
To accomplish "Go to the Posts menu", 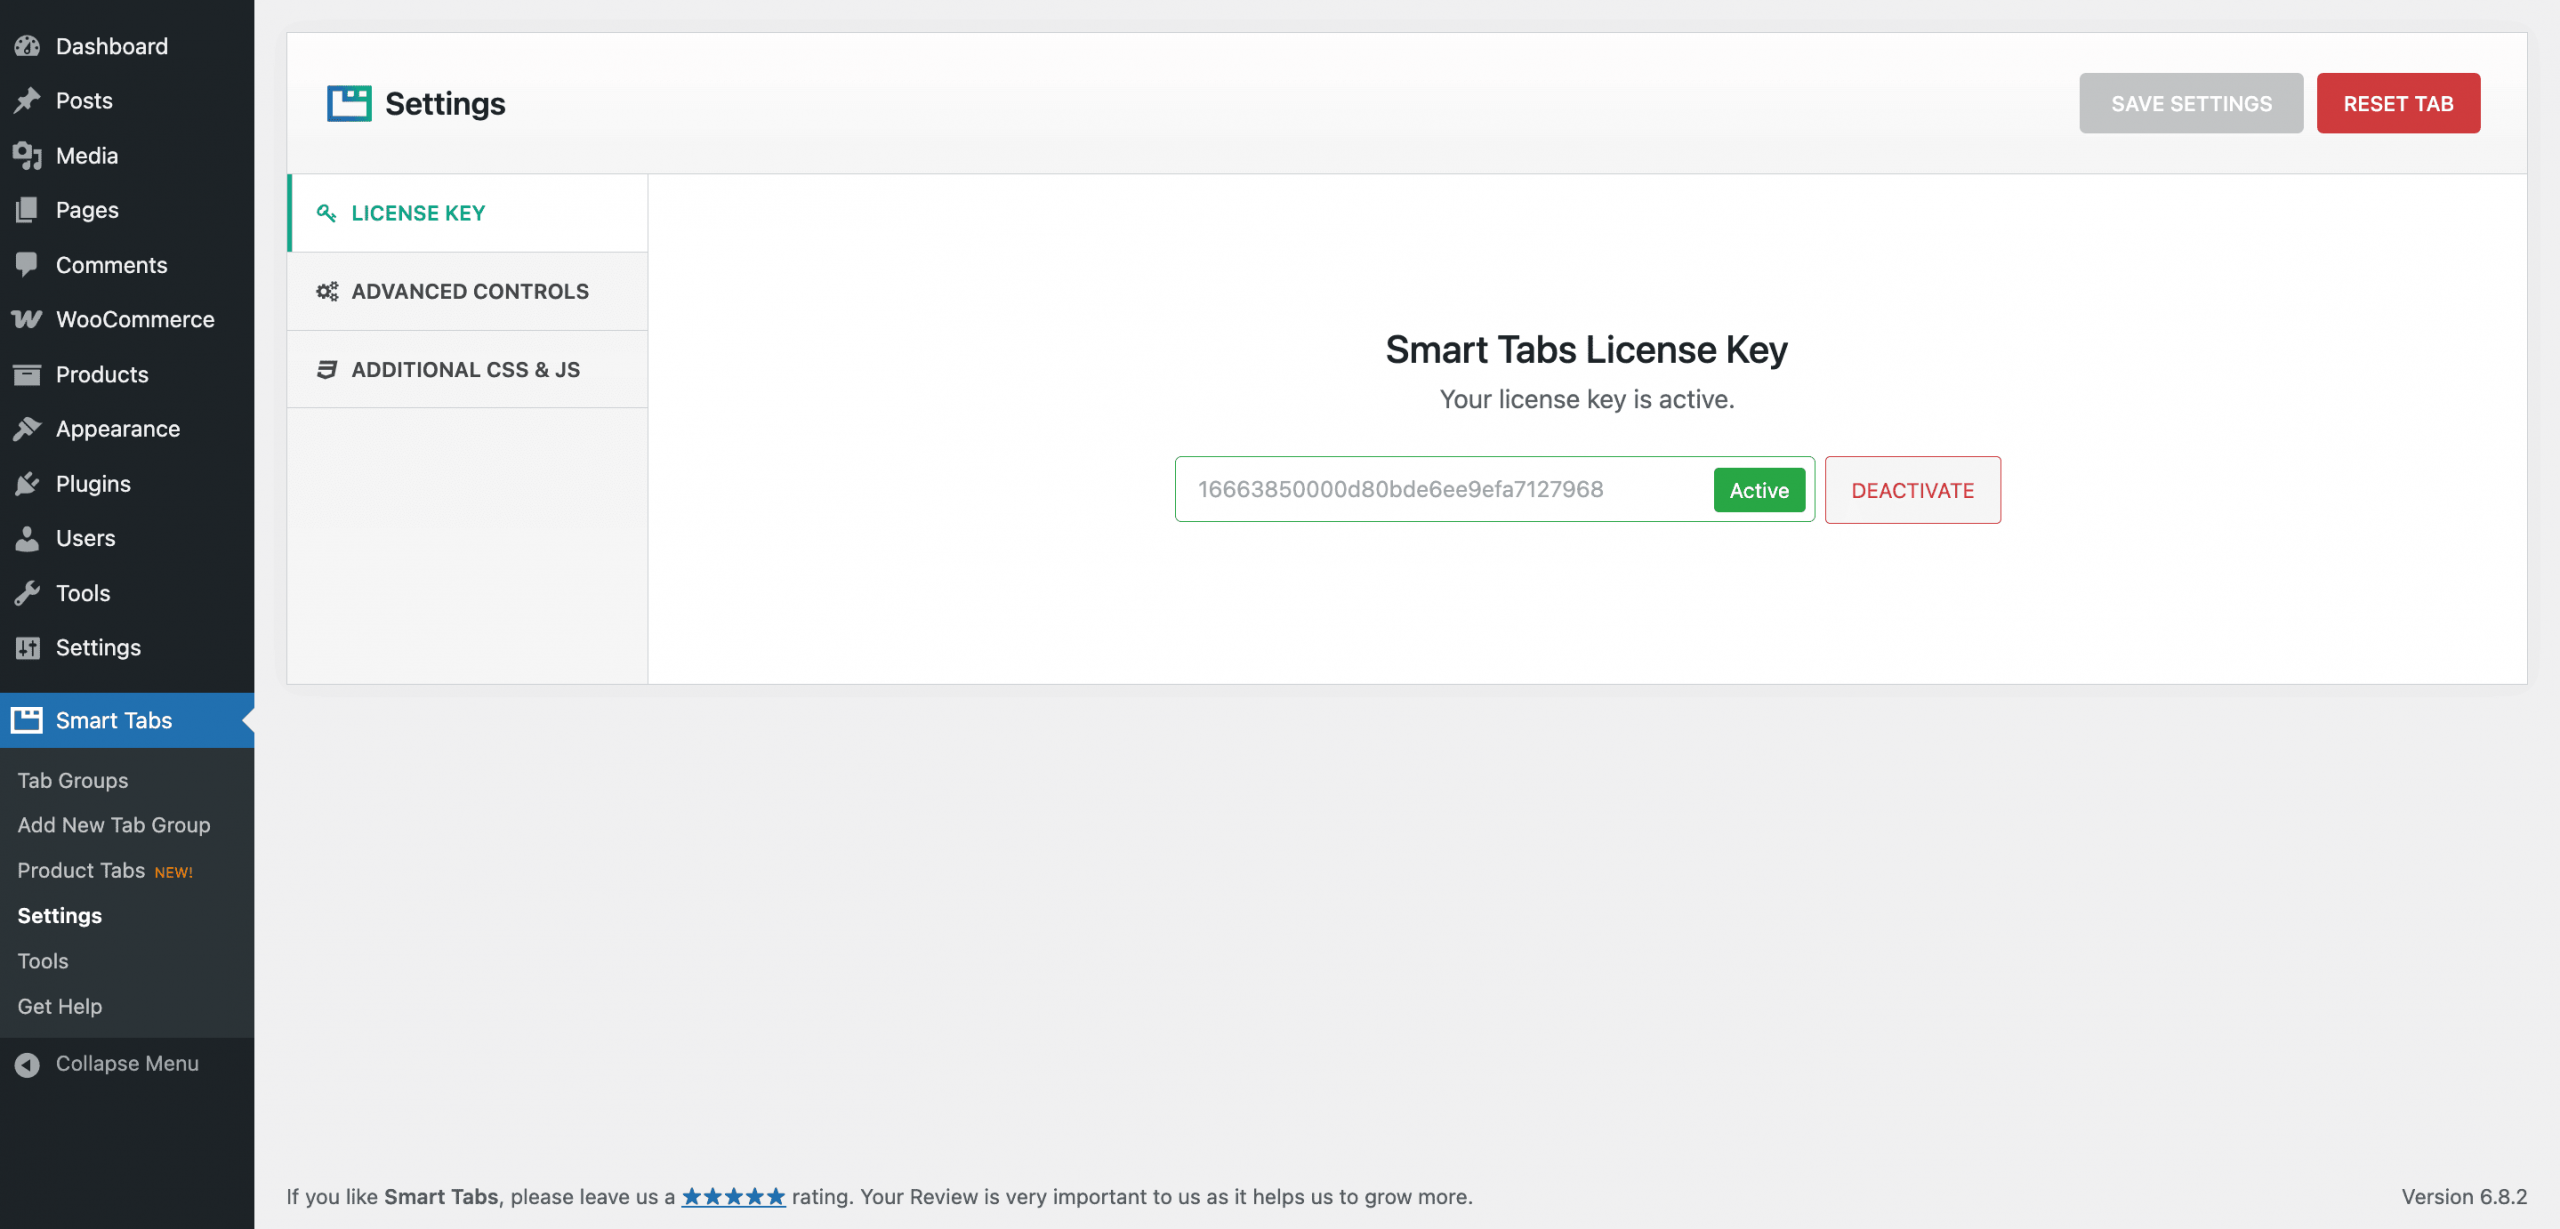I will point(127,101).
